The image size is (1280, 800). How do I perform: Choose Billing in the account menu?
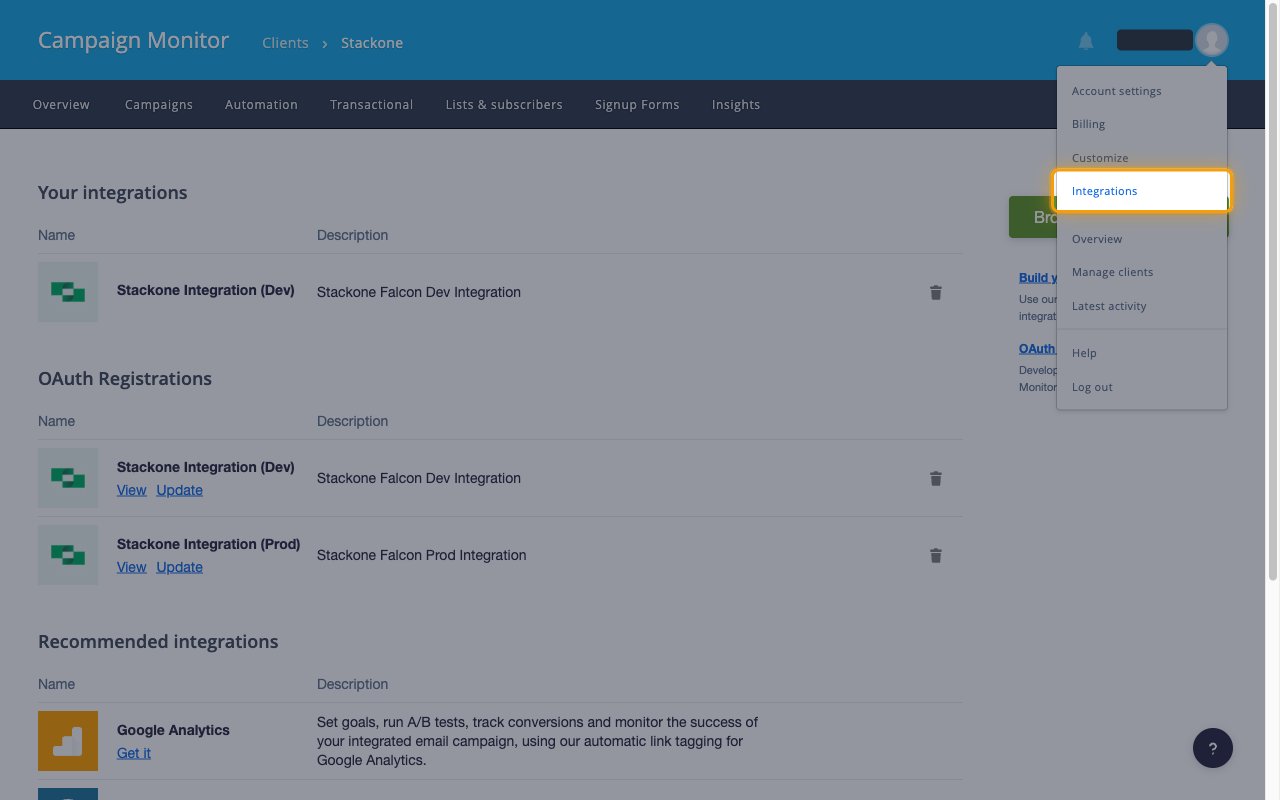coord(1088,124)
